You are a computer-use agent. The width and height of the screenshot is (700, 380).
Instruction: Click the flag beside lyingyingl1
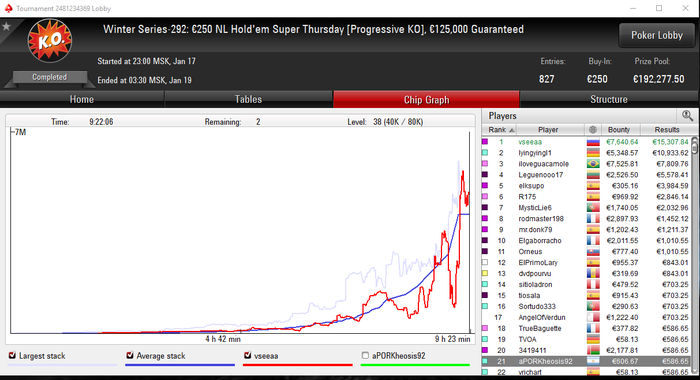593,153
